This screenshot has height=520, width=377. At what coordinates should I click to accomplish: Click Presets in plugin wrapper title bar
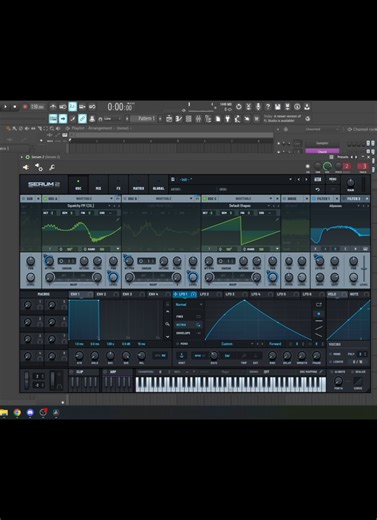click(x=342, y=157)
